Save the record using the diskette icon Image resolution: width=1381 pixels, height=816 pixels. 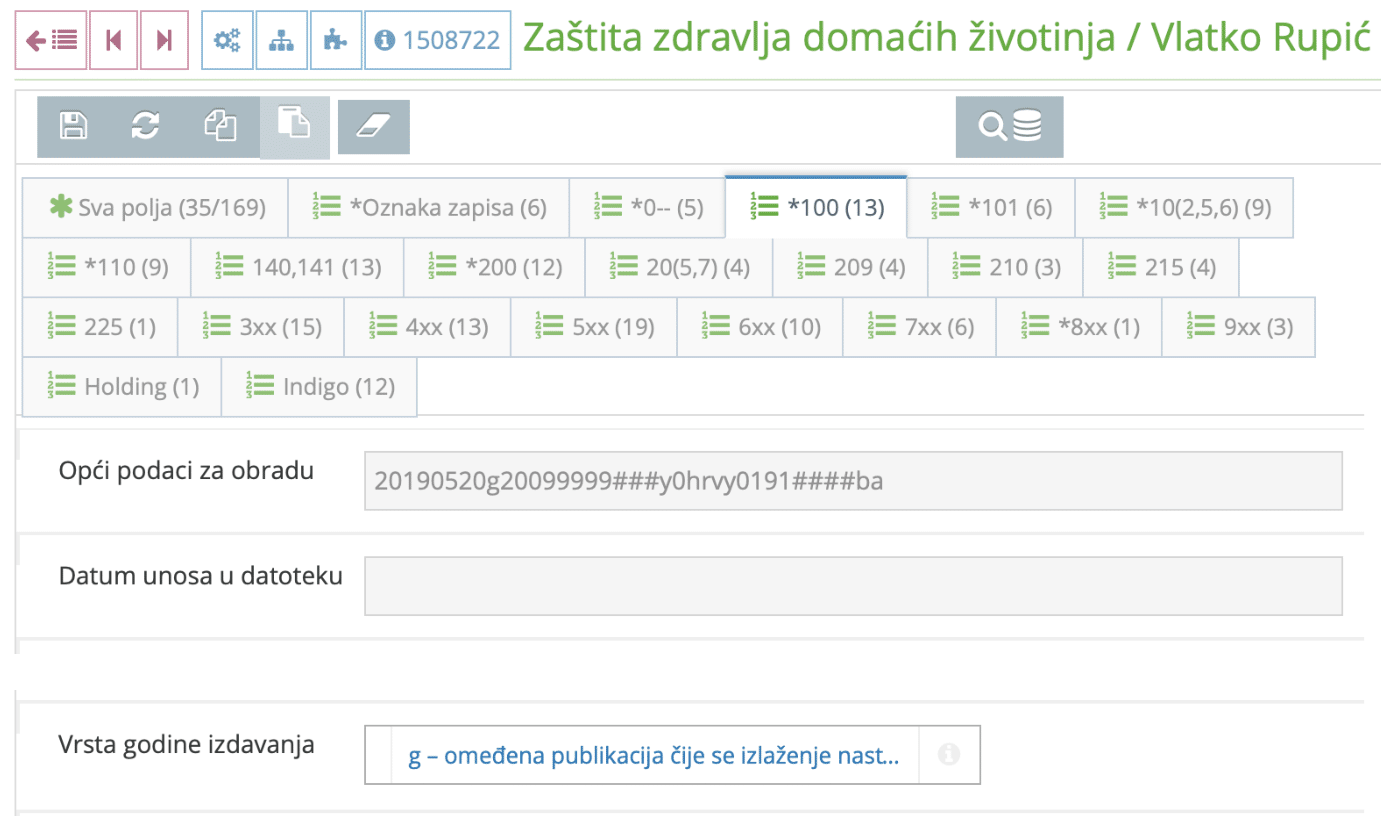coord(71,126)
